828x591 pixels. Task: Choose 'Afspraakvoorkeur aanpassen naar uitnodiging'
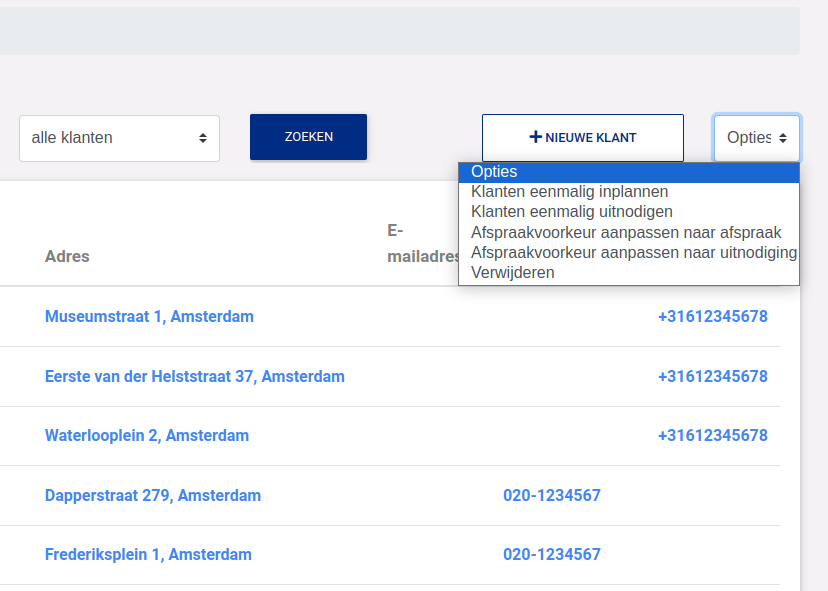coord(633,252)
